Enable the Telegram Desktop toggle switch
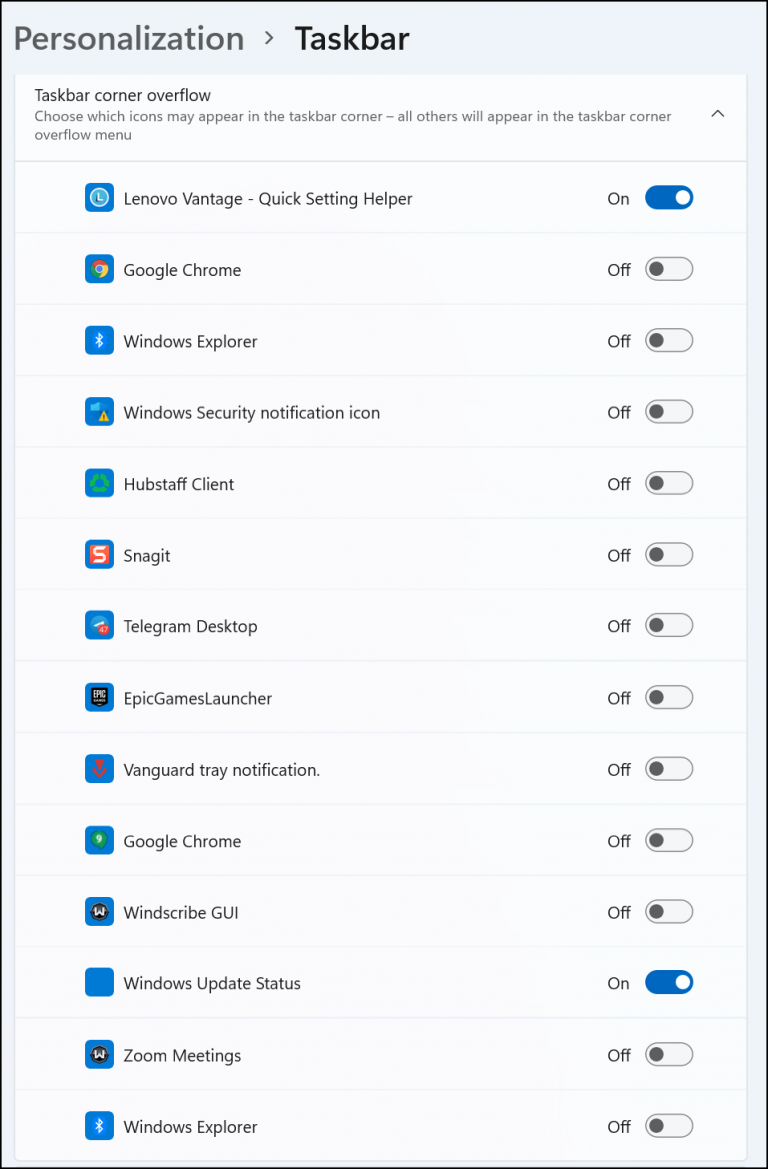 (x=669, y=626)
